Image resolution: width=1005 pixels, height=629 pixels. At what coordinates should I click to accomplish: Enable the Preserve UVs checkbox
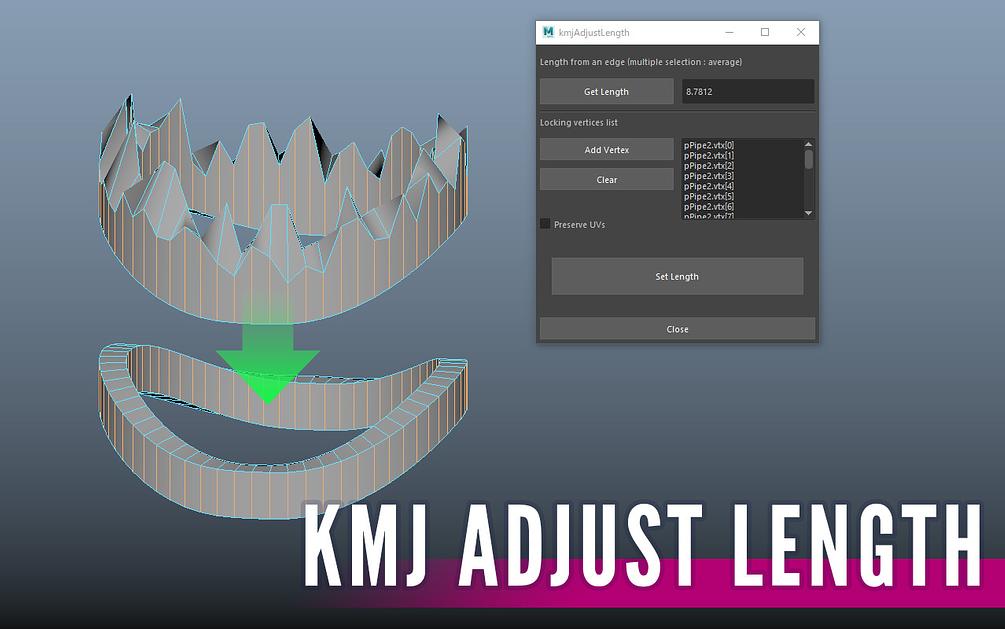tap(545, 225)
